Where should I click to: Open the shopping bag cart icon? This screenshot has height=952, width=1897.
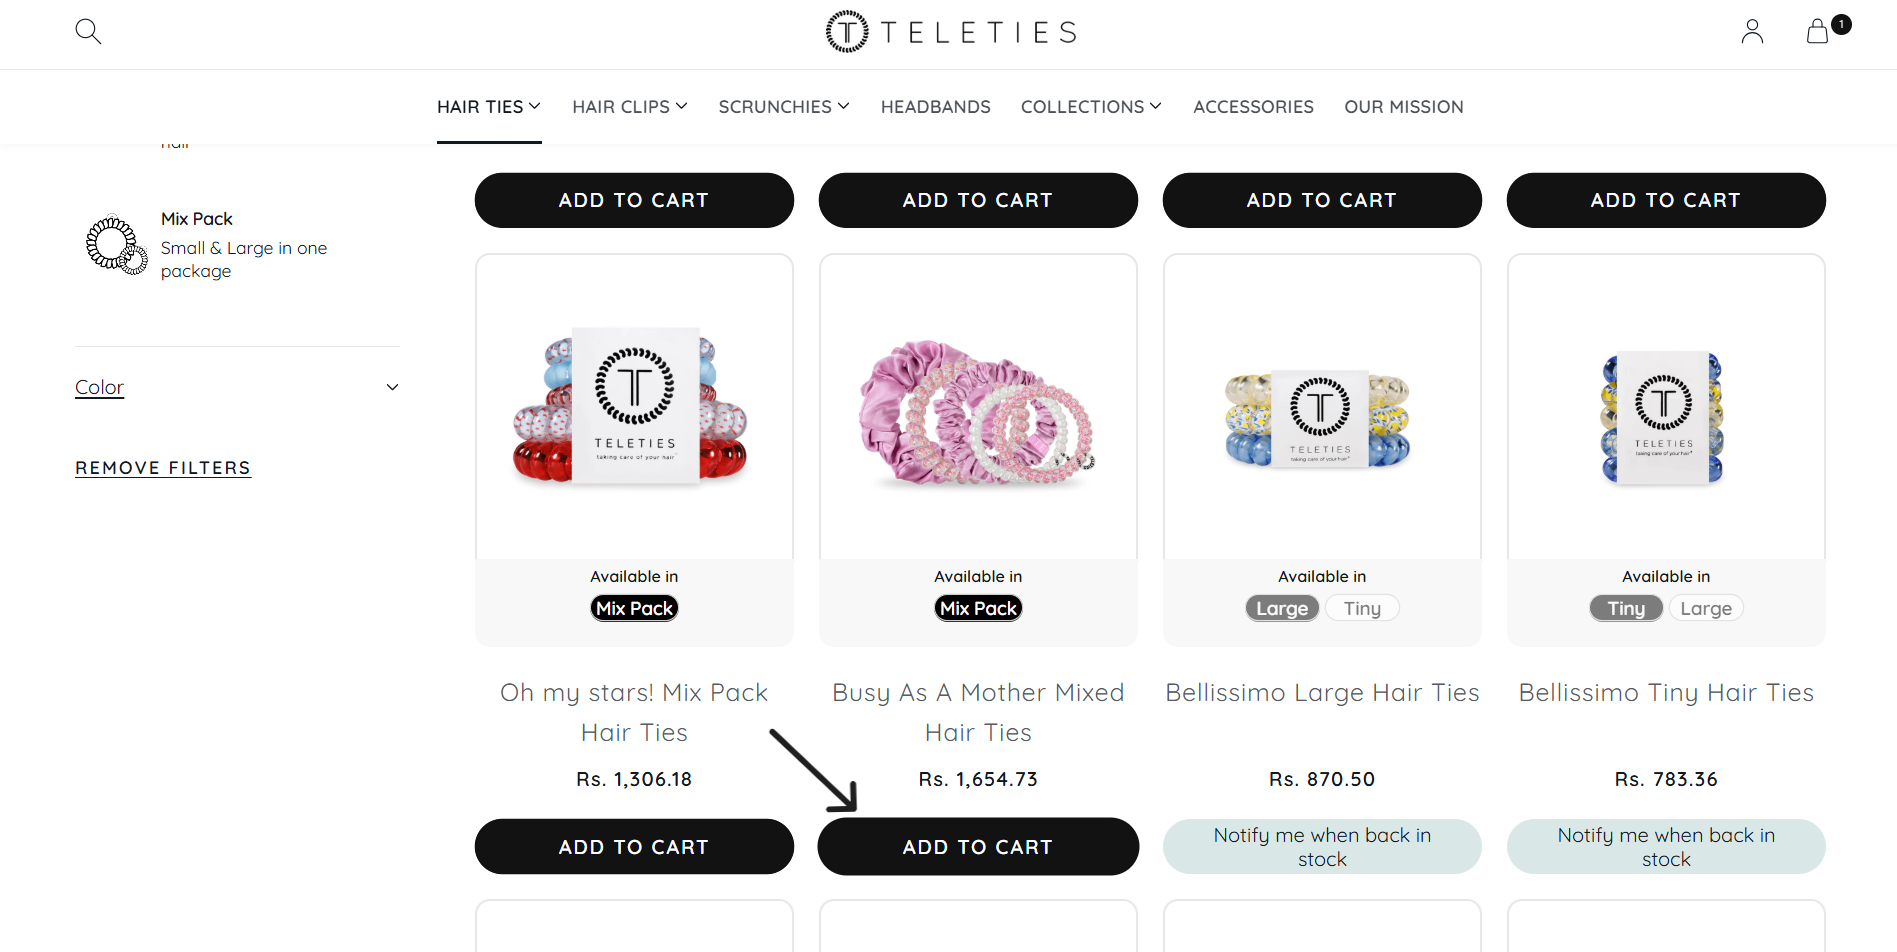point(1818,32)
